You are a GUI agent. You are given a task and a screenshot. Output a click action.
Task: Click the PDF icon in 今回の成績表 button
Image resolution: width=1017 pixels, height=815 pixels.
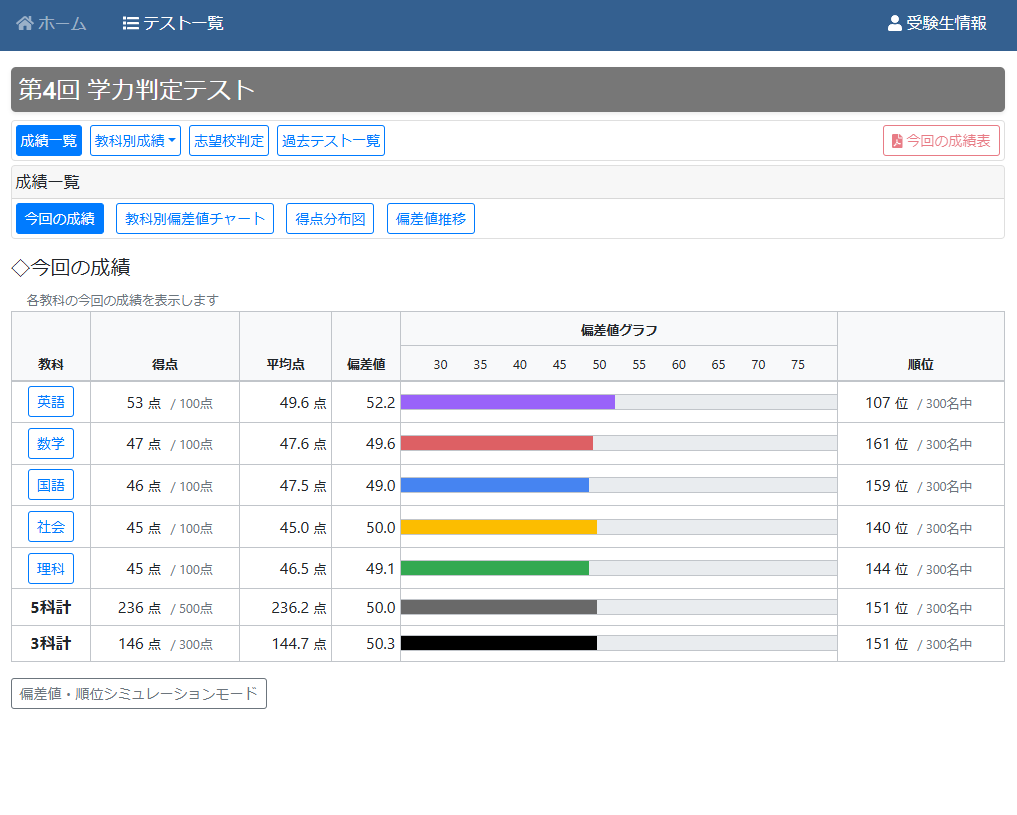(897, 141)
